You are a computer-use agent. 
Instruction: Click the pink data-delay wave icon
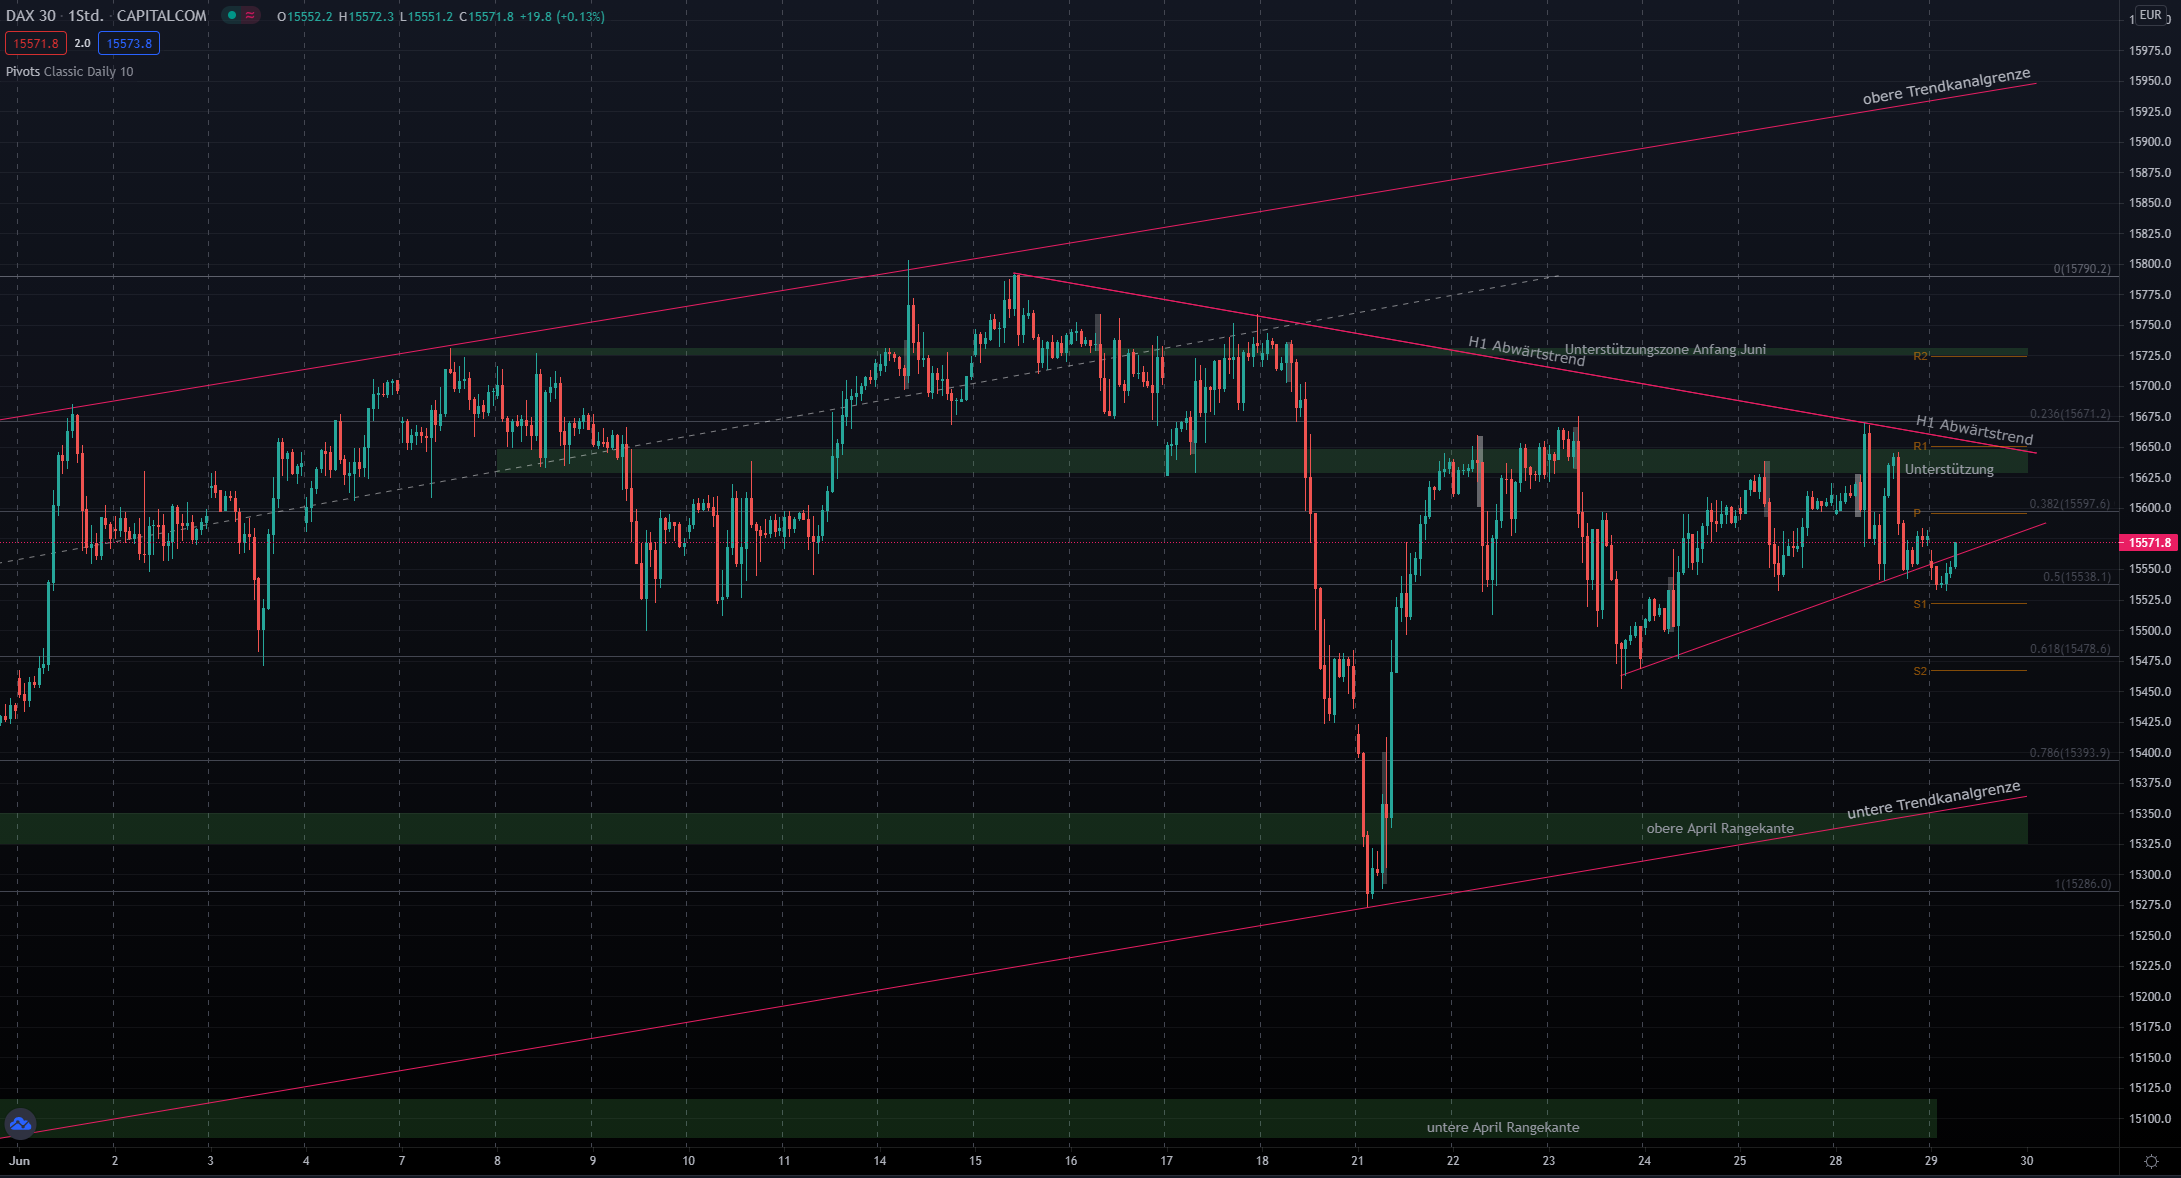tap(250, 15)
